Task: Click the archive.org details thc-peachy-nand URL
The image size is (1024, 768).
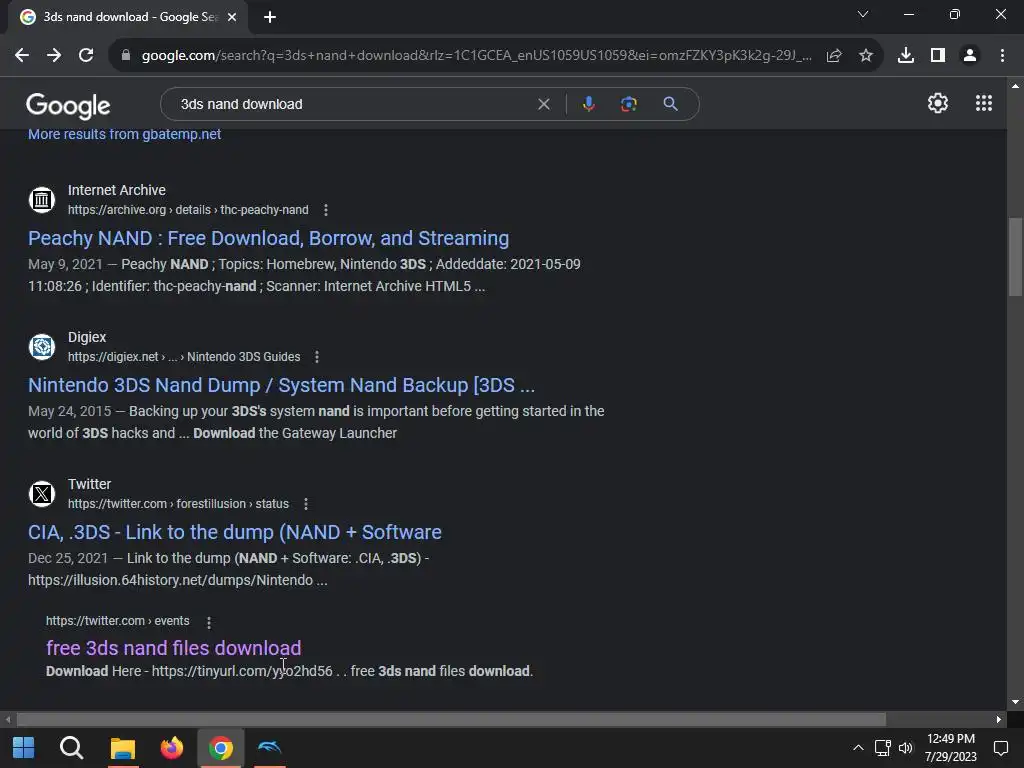Action: 188,210
